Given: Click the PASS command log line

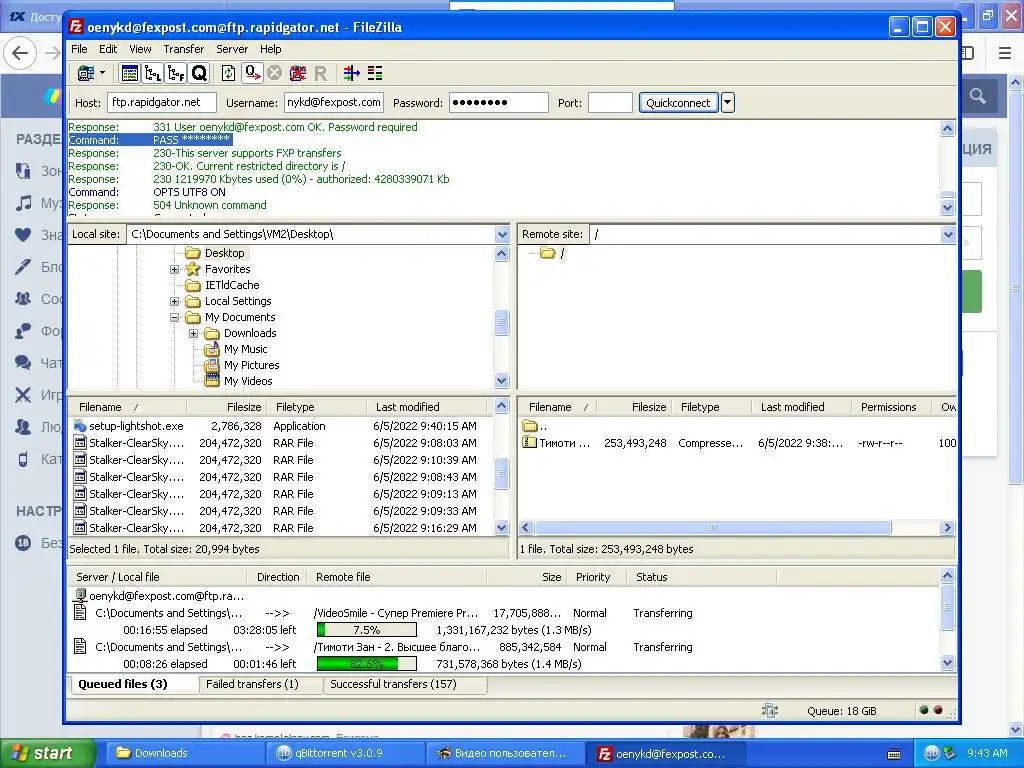Looking at the screenshot, I should 150,140.
